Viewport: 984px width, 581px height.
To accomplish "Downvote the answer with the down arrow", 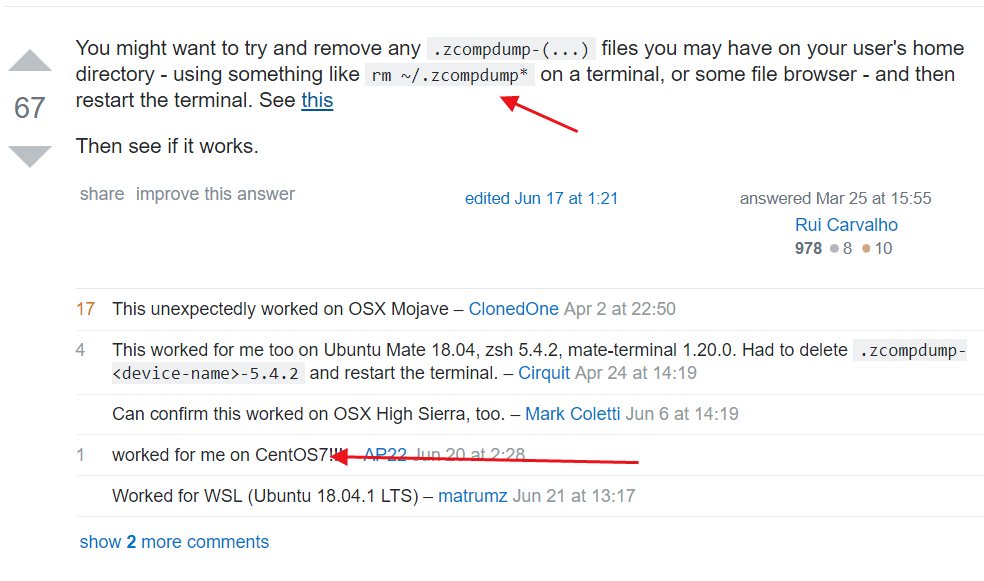I will 30,156.
